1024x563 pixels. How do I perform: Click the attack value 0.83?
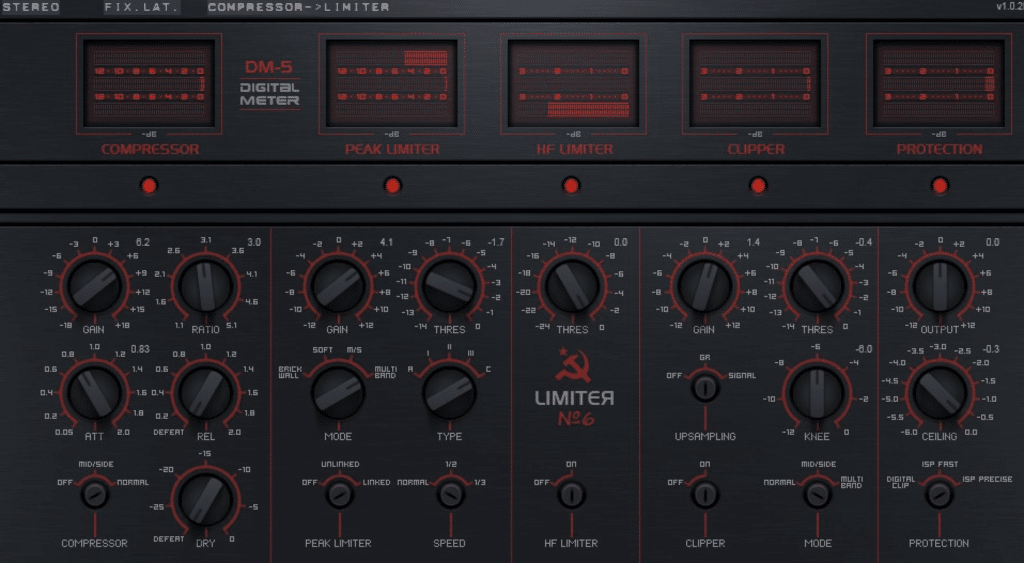point(140,349)
